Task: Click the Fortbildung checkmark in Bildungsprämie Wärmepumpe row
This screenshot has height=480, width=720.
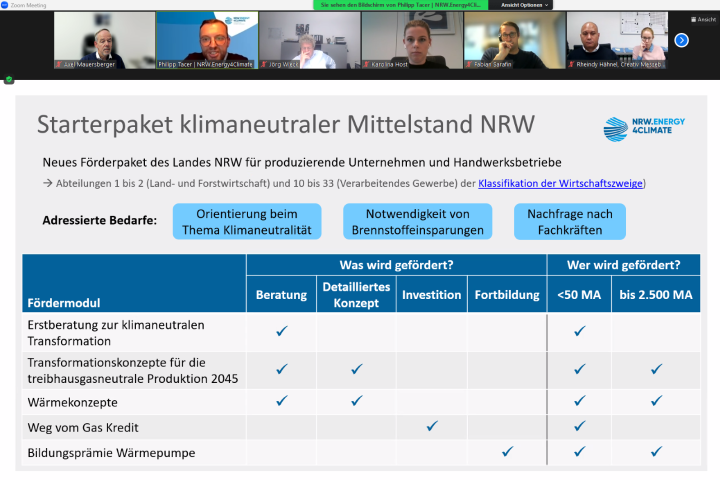Action: pos(507,452)
